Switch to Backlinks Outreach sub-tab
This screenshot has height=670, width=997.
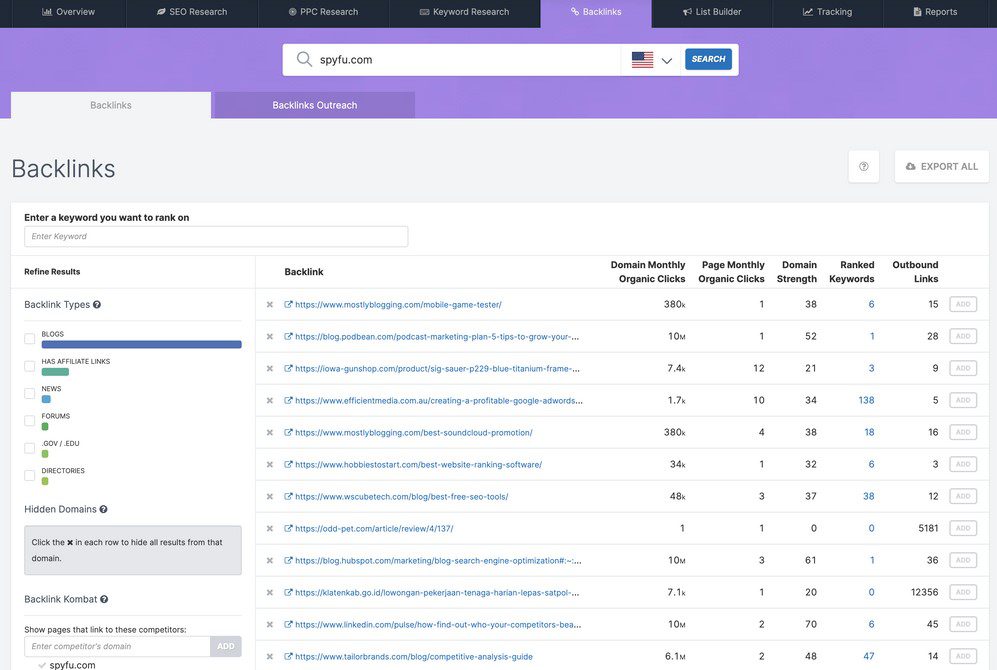[x=315, y=106]
